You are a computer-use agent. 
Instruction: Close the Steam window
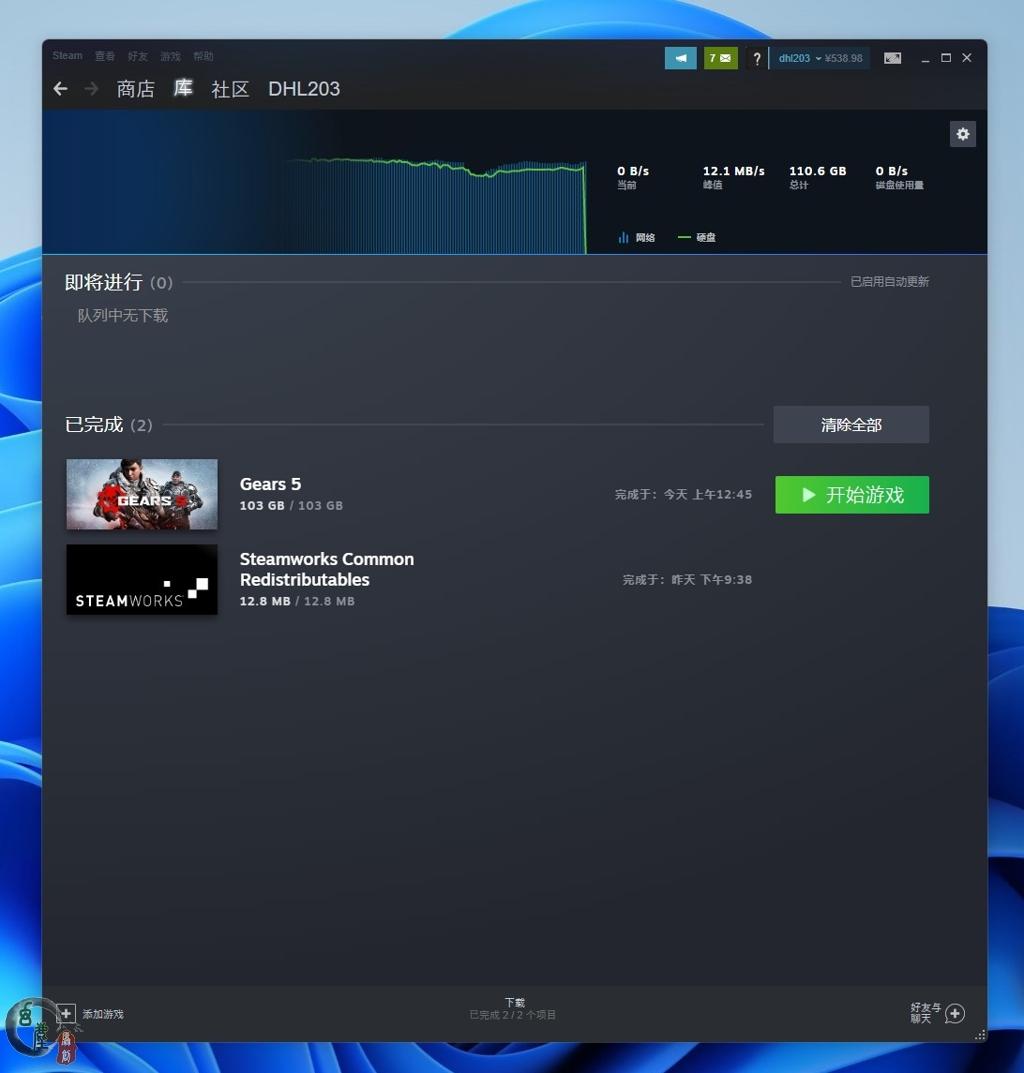967,57
